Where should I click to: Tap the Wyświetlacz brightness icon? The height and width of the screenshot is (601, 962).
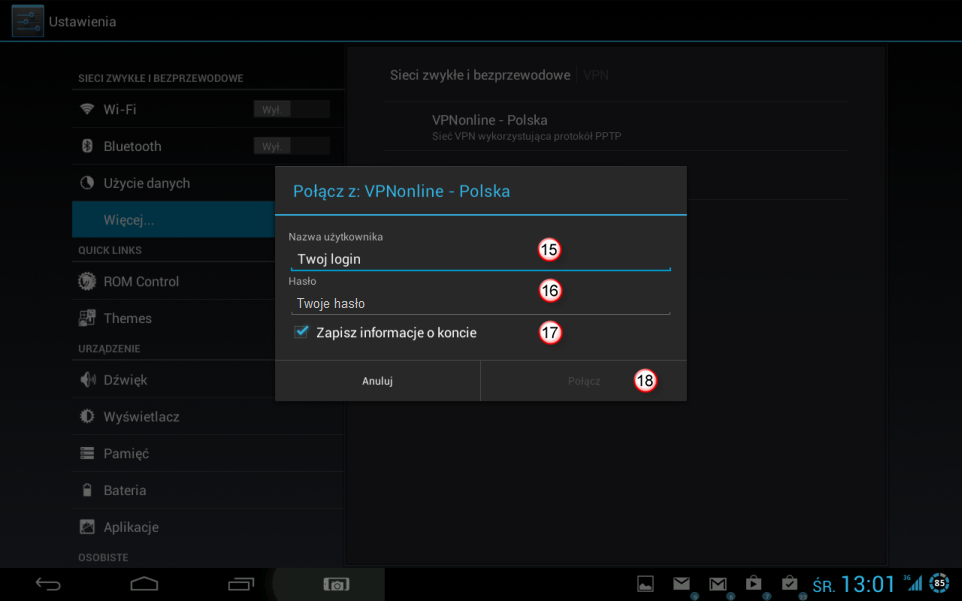(87, 416)
